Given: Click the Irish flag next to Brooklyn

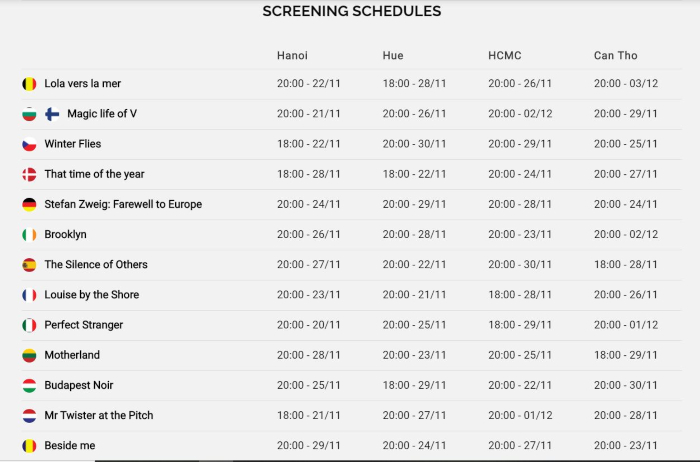Looking at the screenshot, I should 29,234.
